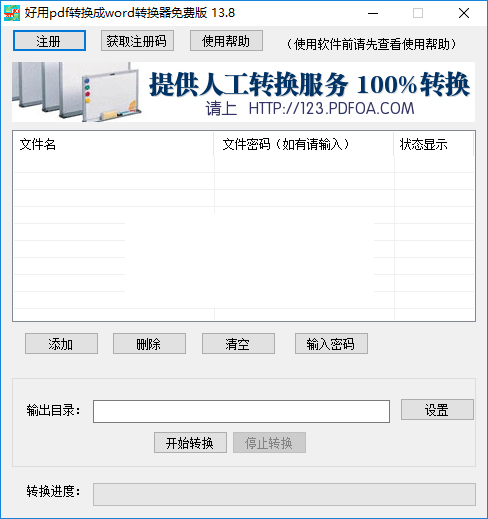This screenshot has height=519, width=488.
Task: Click the 删除 delete button
Action: [x=149, y=343]
